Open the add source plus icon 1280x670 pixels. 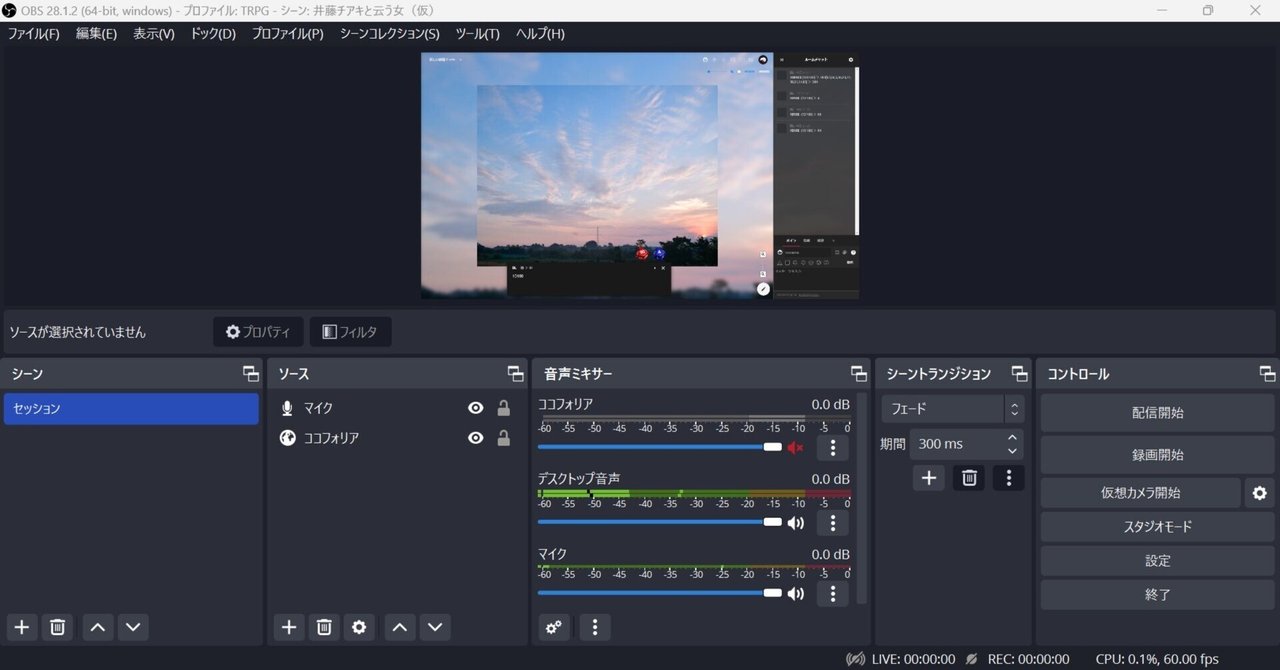pos(288,627)
